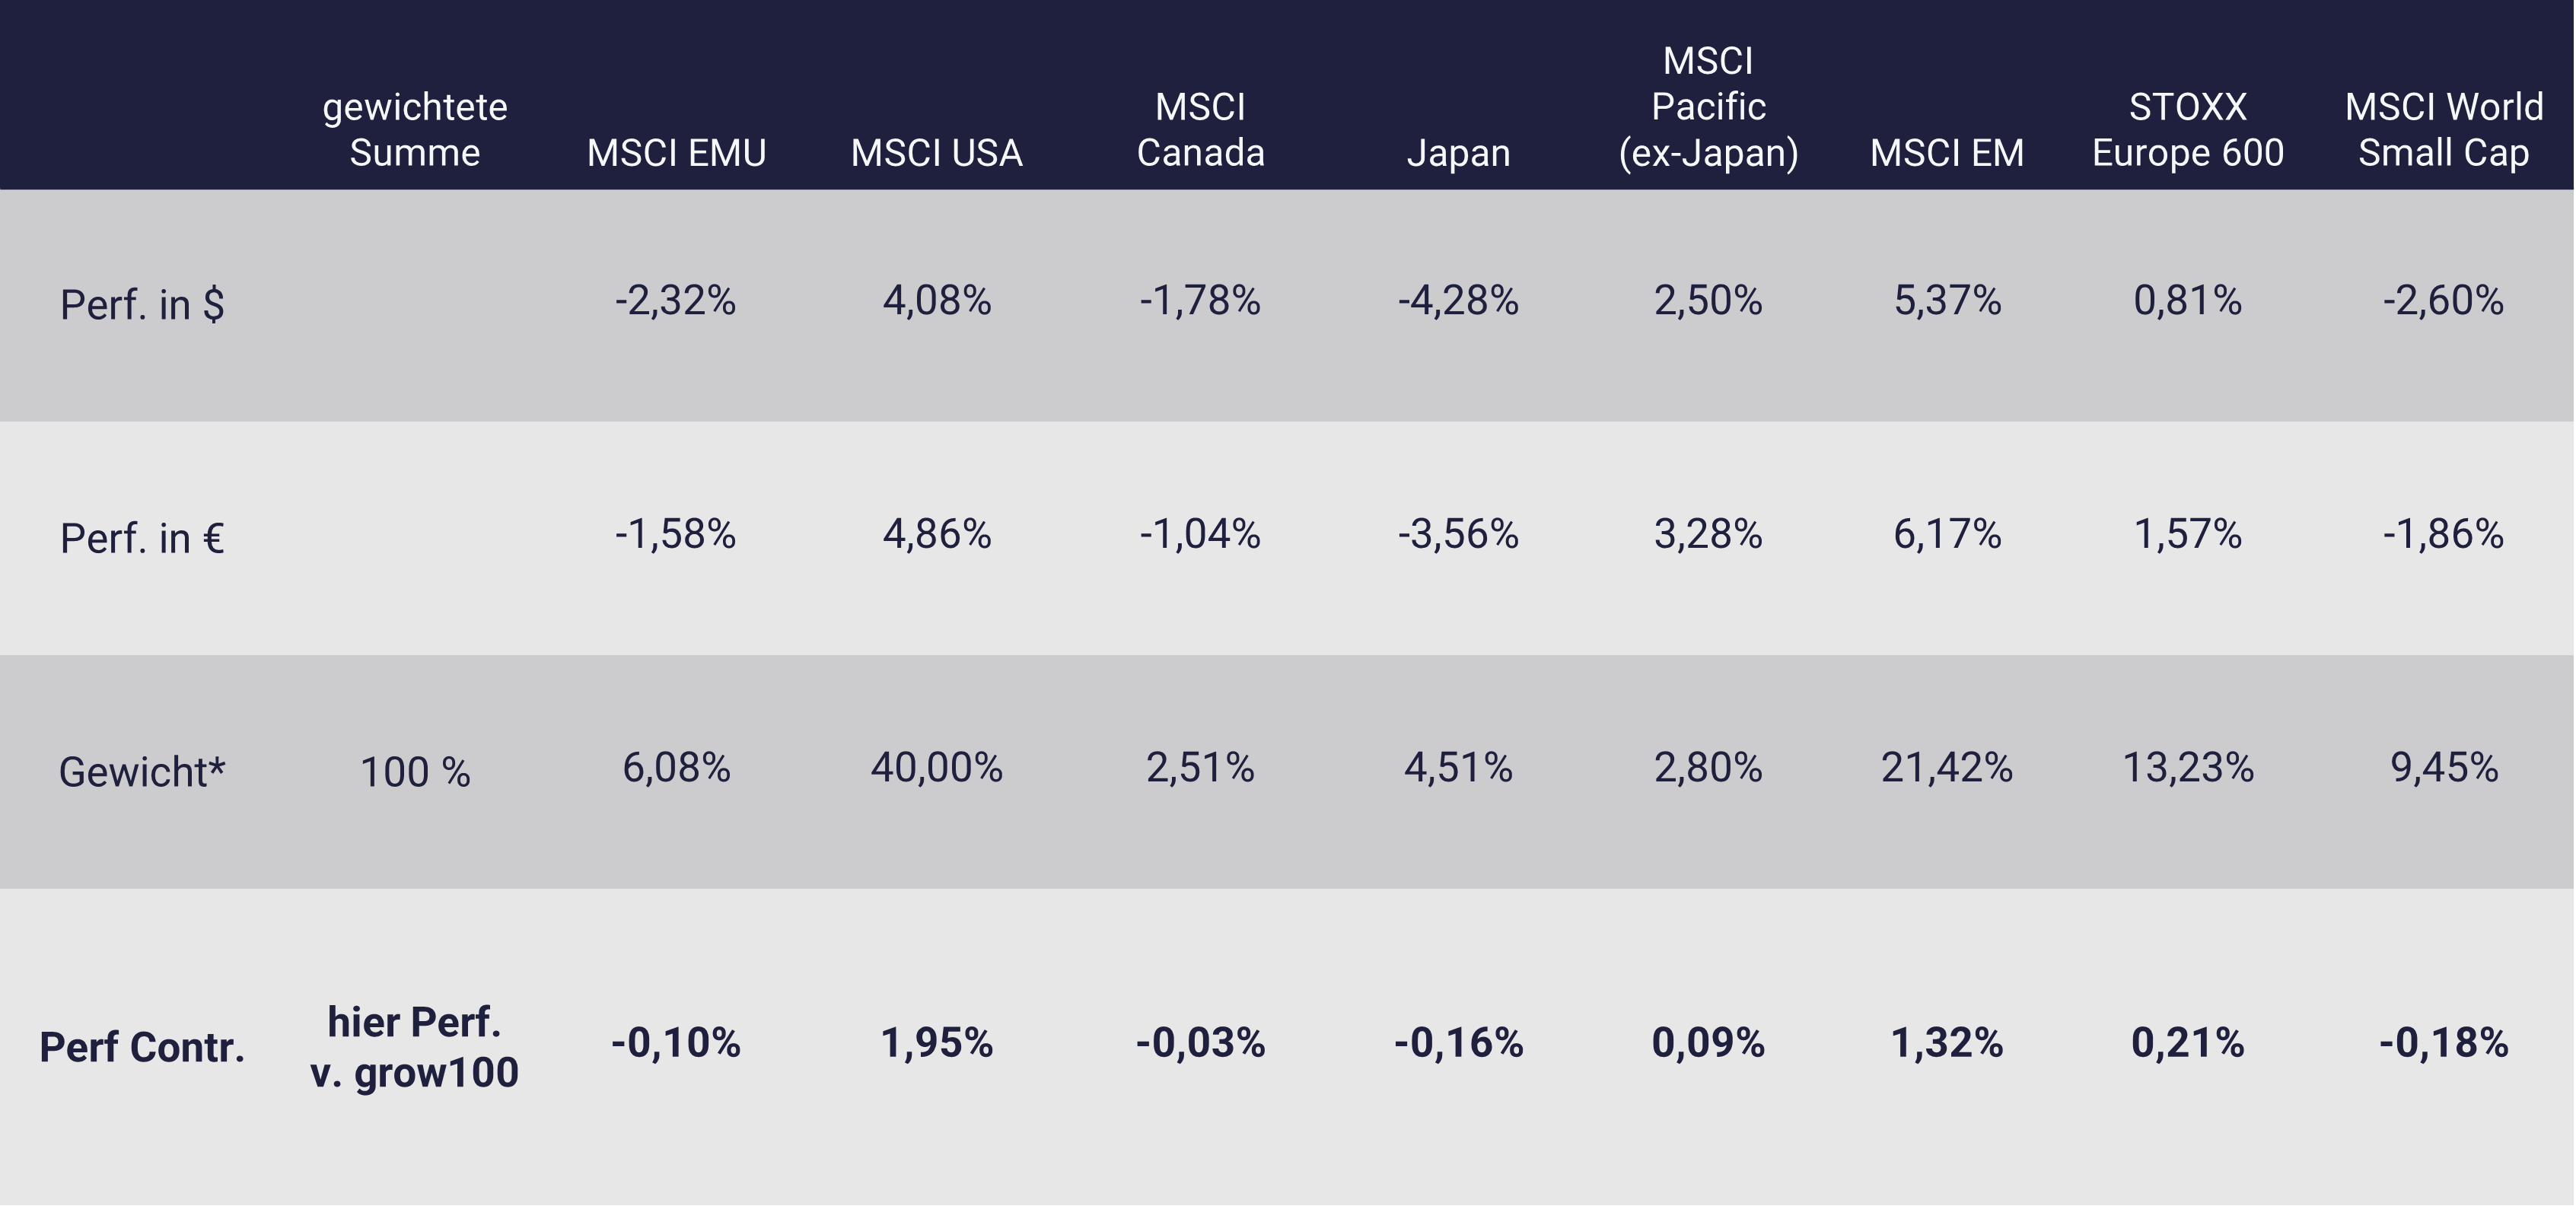Select the MSCI USA column header
Screen dimensions: 2576x1206
pyautogui.click(x=936, y=153)
